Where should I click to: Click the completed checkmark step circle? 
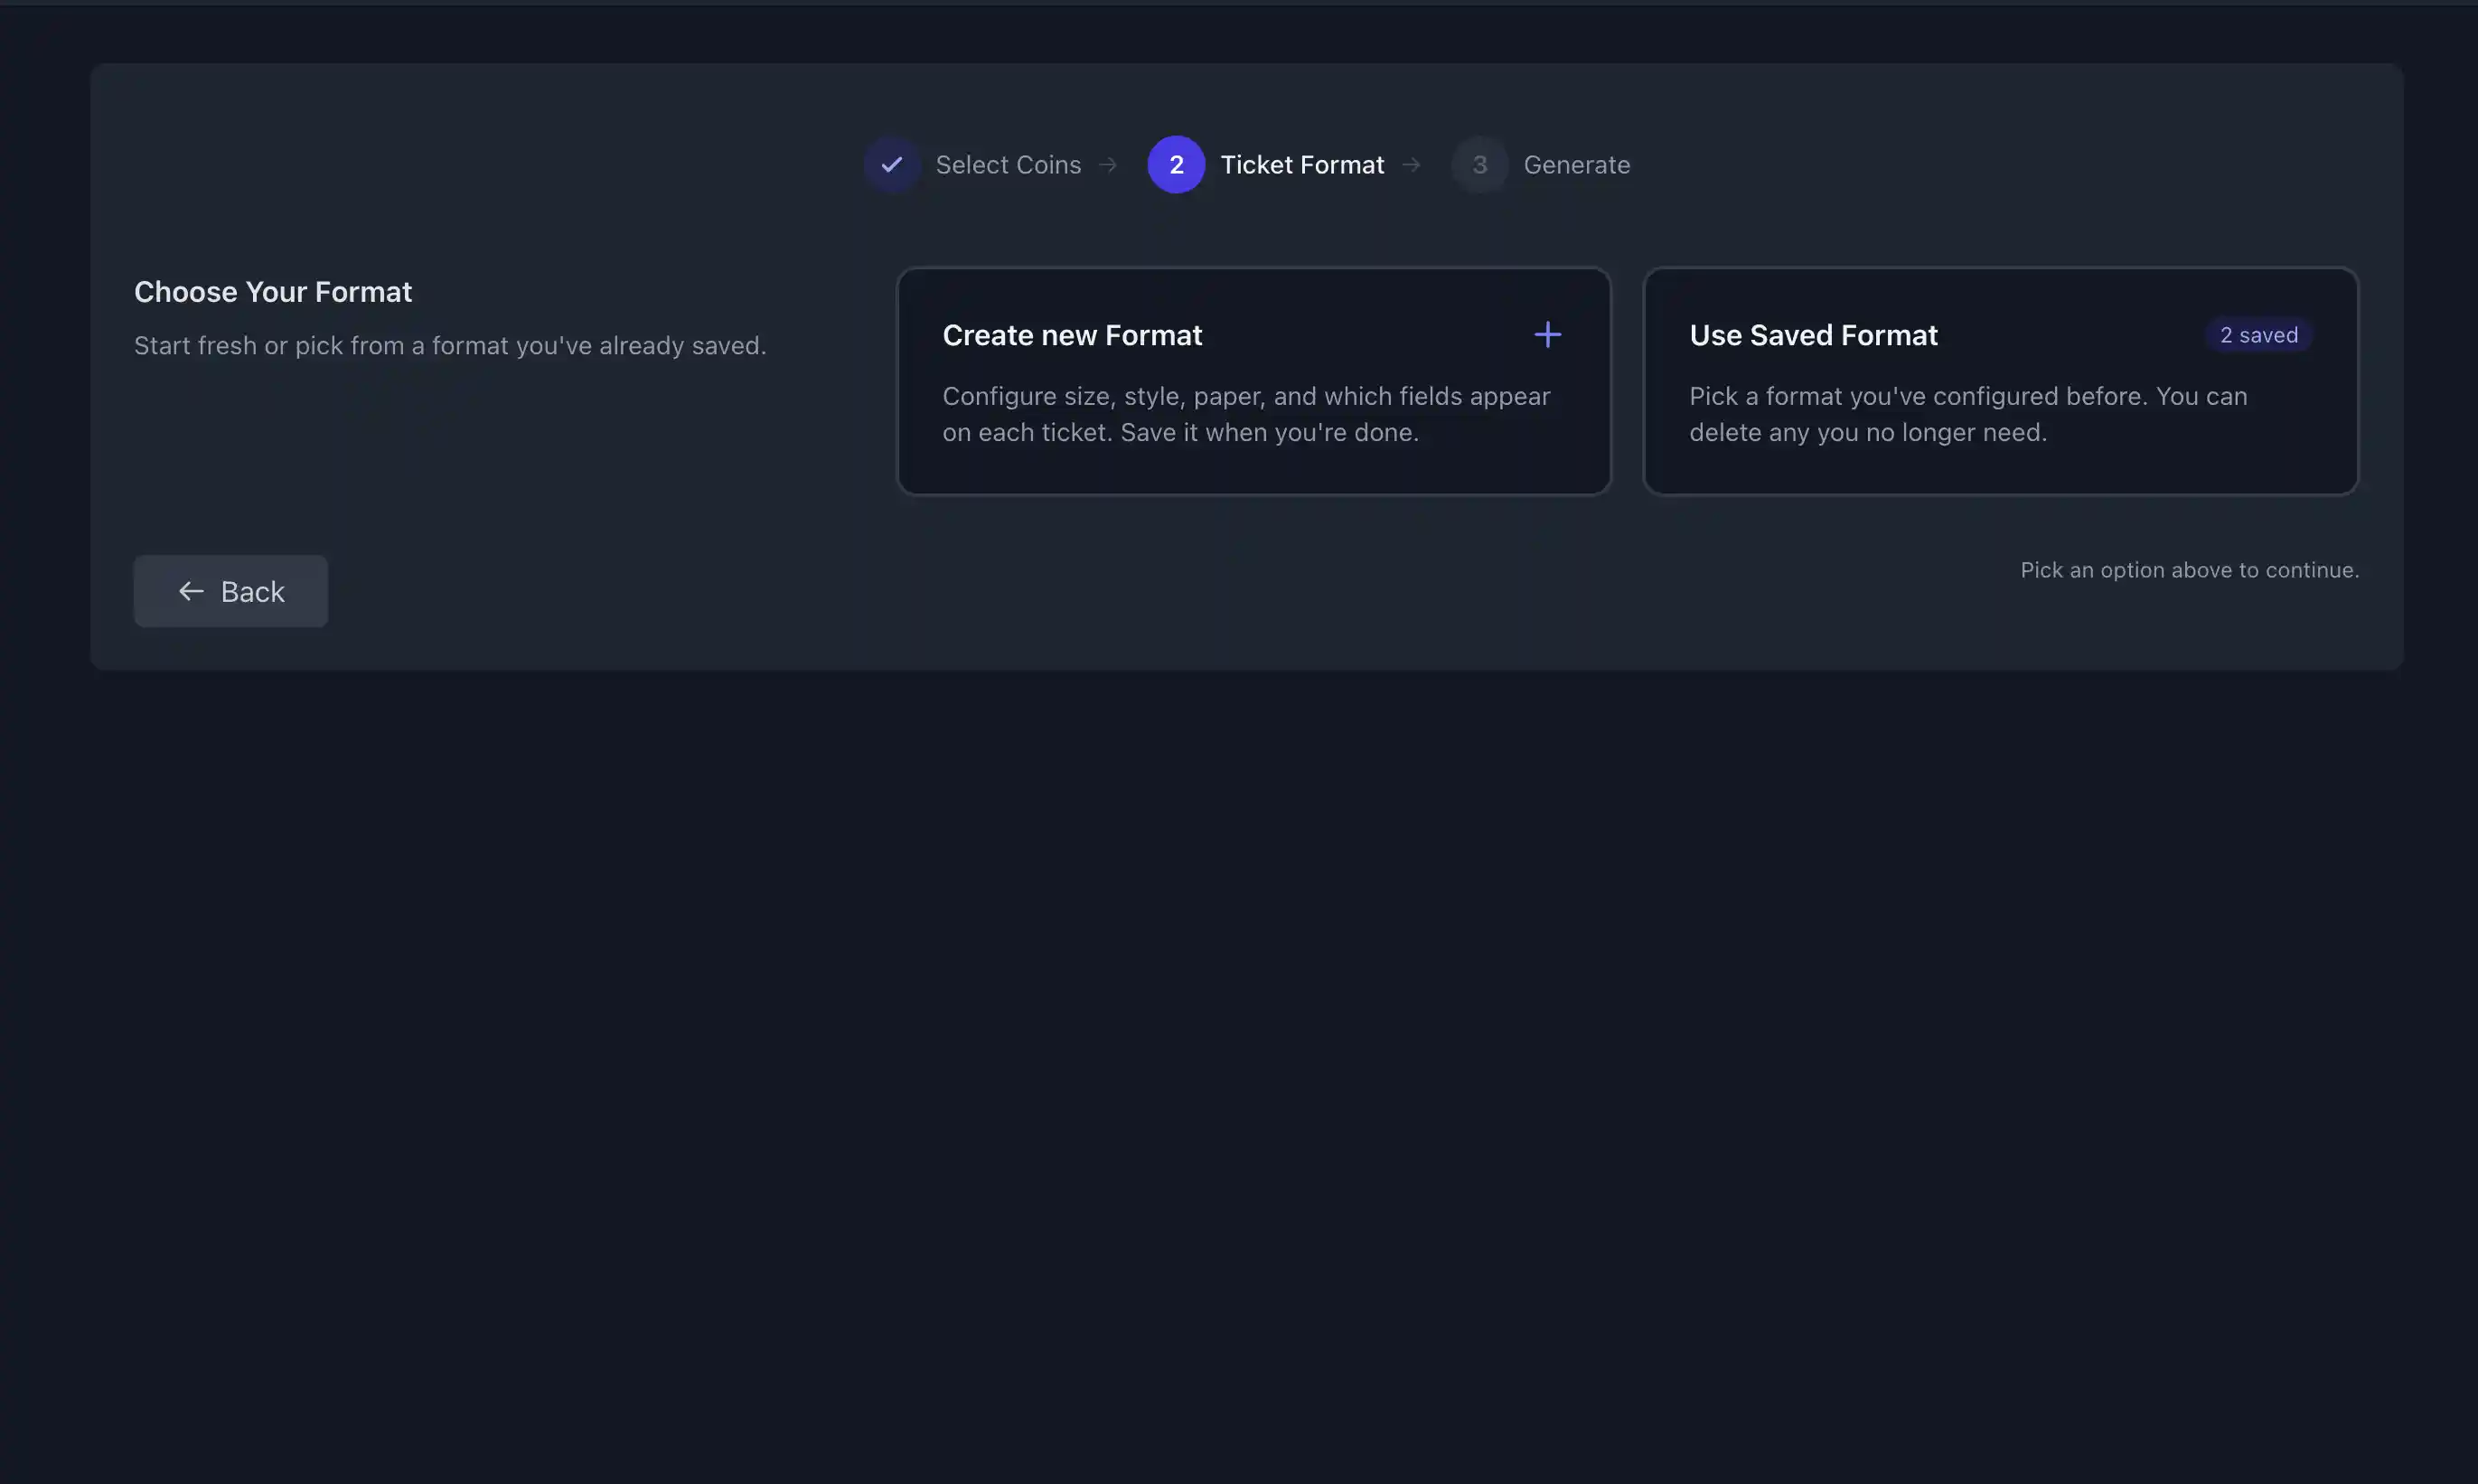tap(891, 164)
